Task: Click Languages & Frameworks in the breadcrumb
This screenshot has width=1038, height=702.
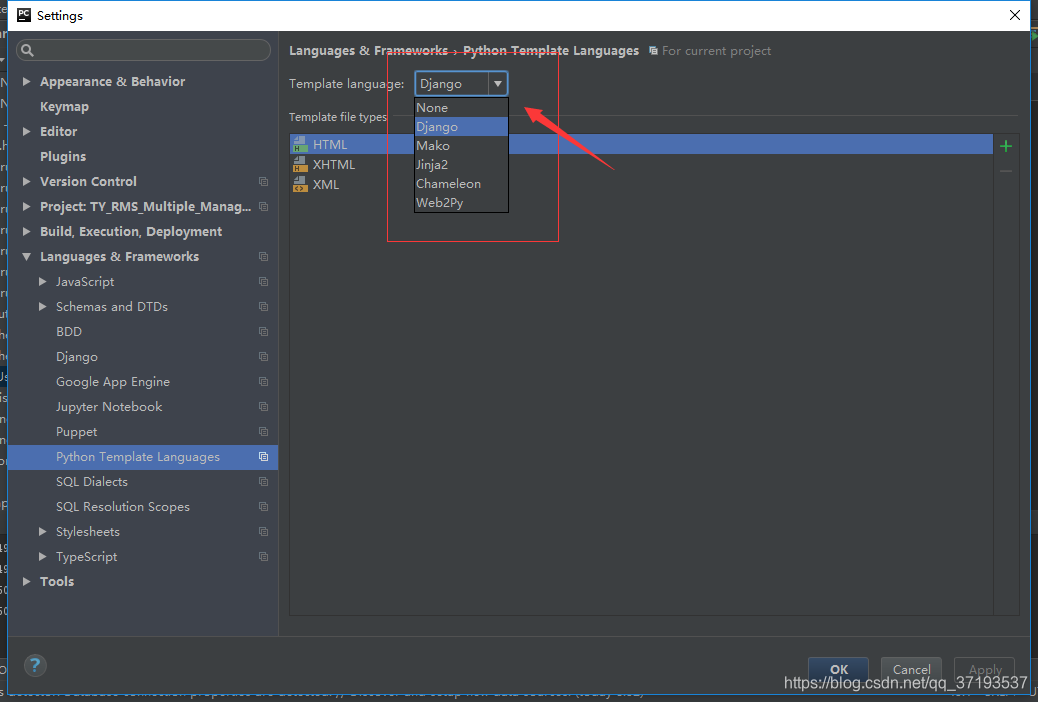Action: (369, 51)
